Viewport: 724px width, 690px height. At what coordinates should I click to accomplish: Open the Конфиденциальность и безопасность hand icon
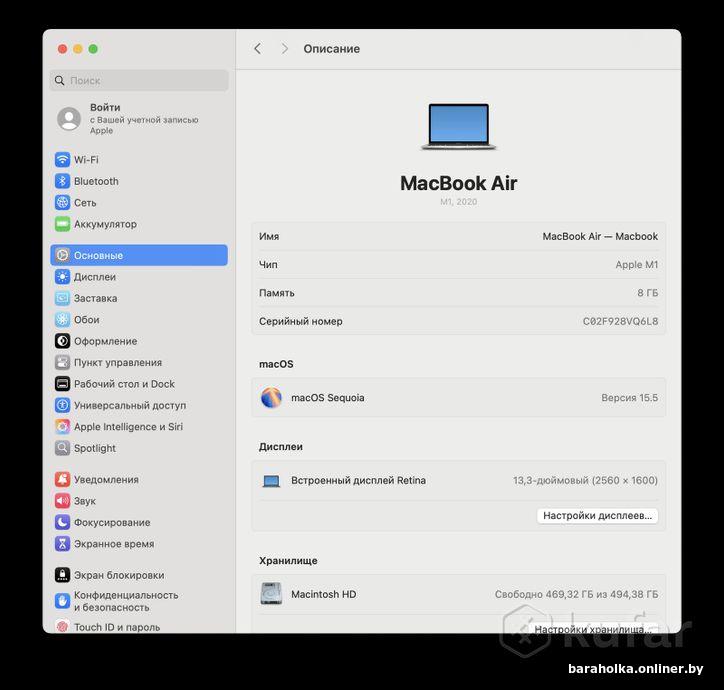(x=62, y=601)
